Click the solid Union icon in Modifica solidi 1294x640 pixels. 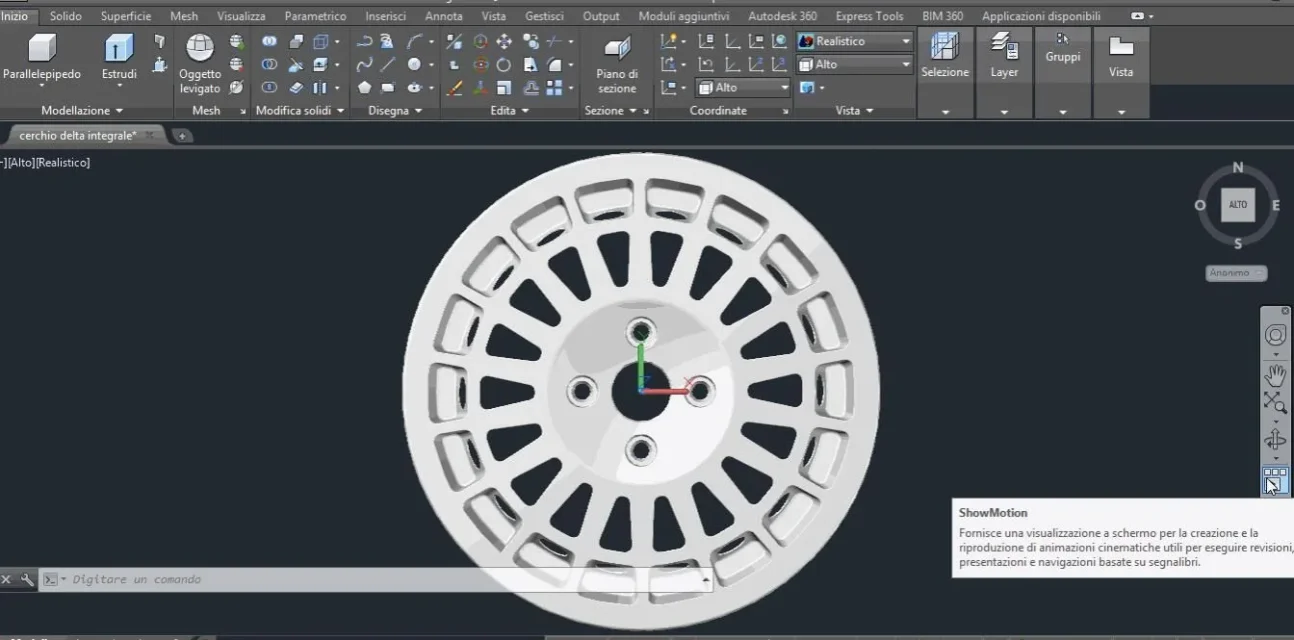point(269,41)
